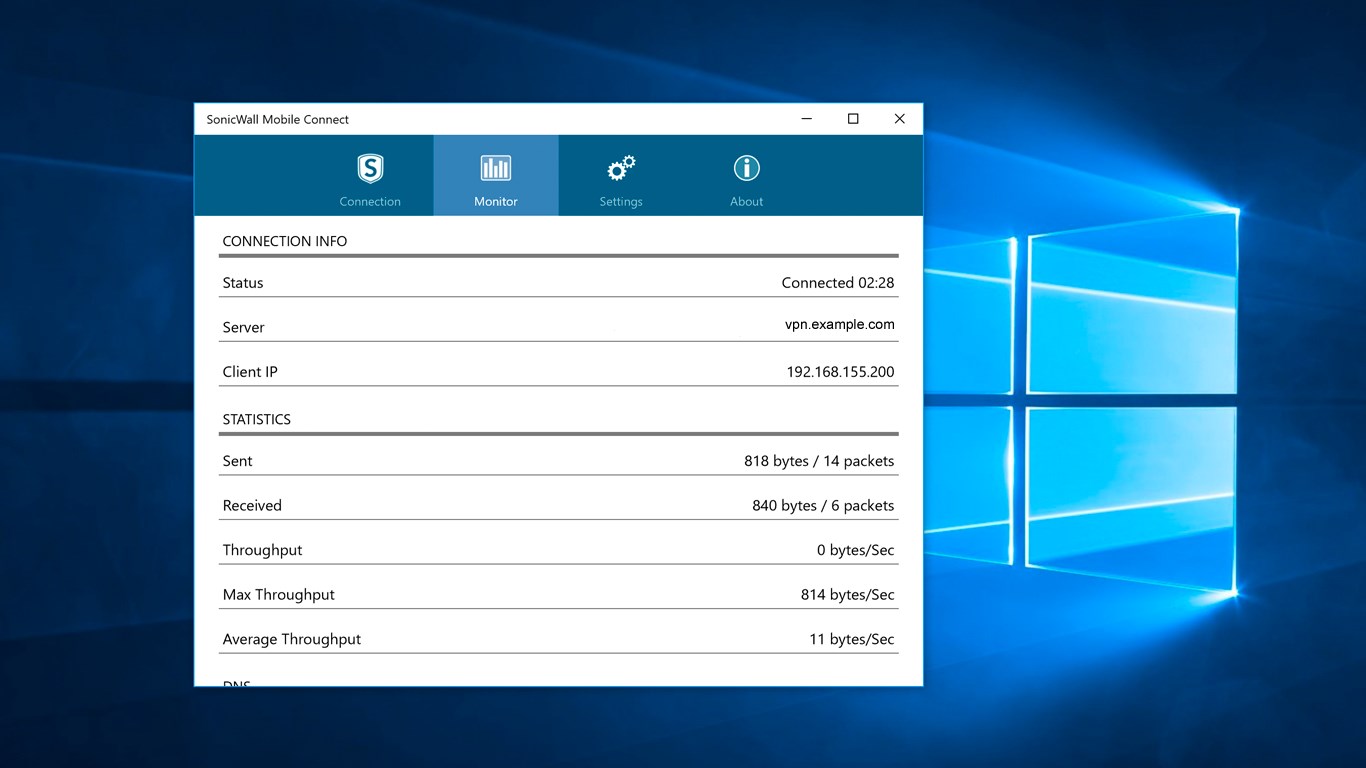Switch to the Settings tab label
The image size is (1366, 768).
coord(621,202)
